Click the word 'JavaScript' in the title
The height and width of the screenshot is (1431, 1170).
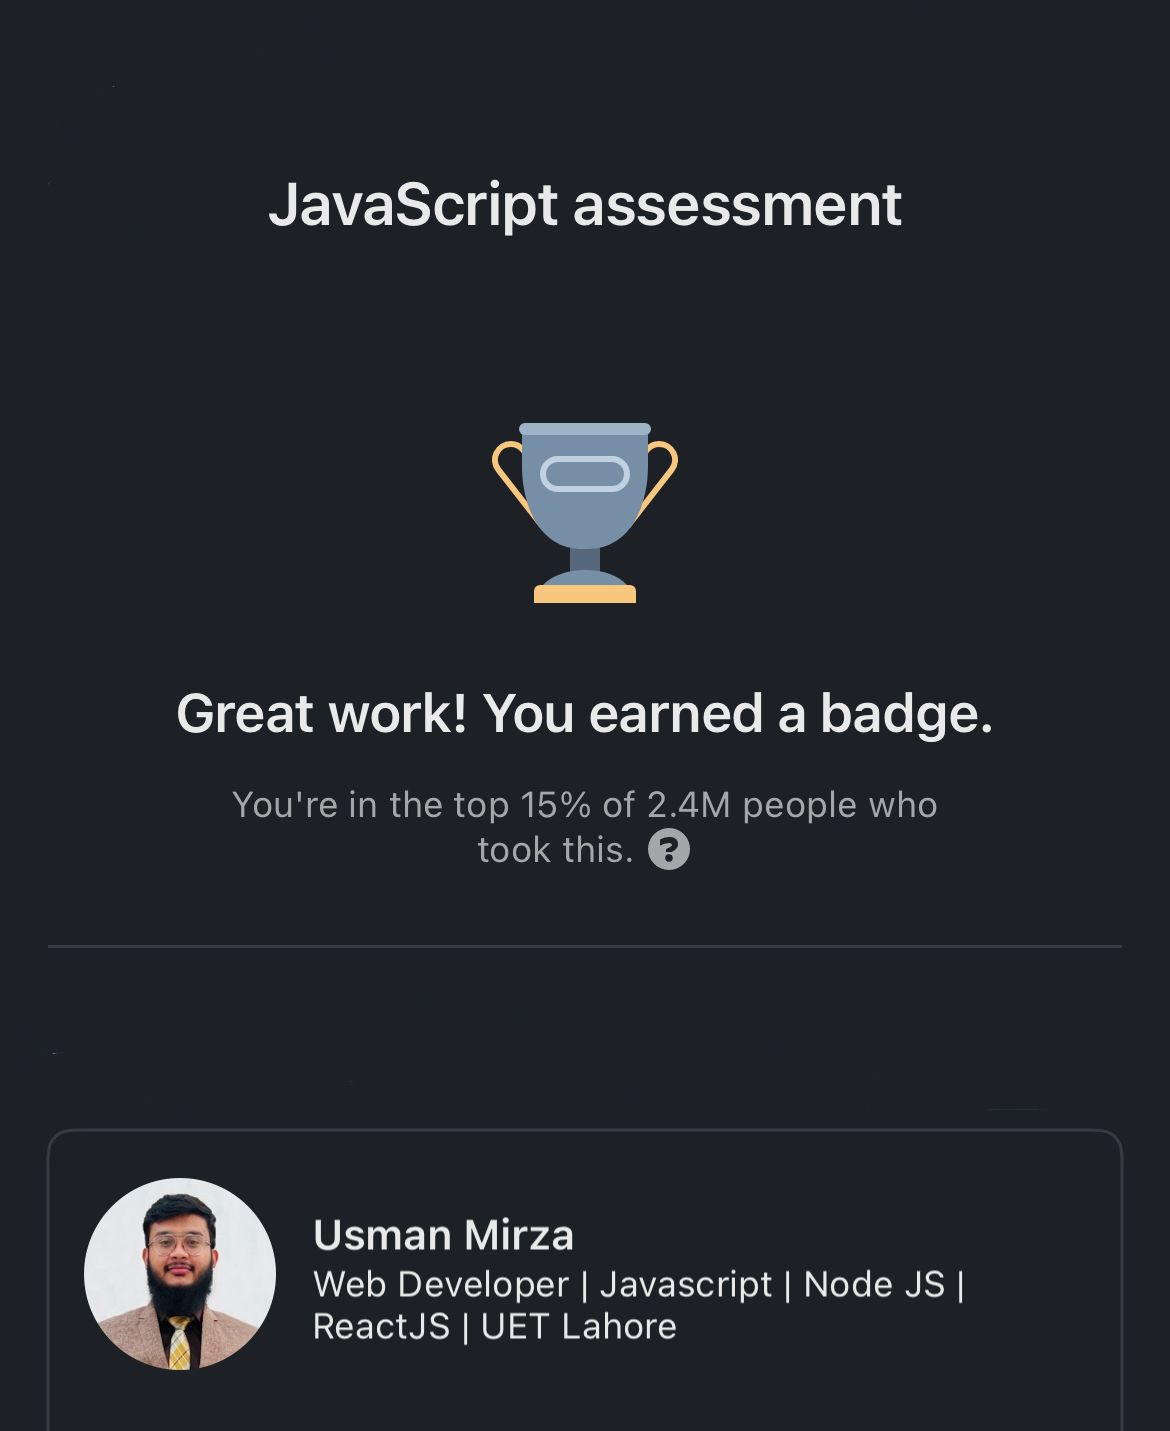[x=412, y=205]
